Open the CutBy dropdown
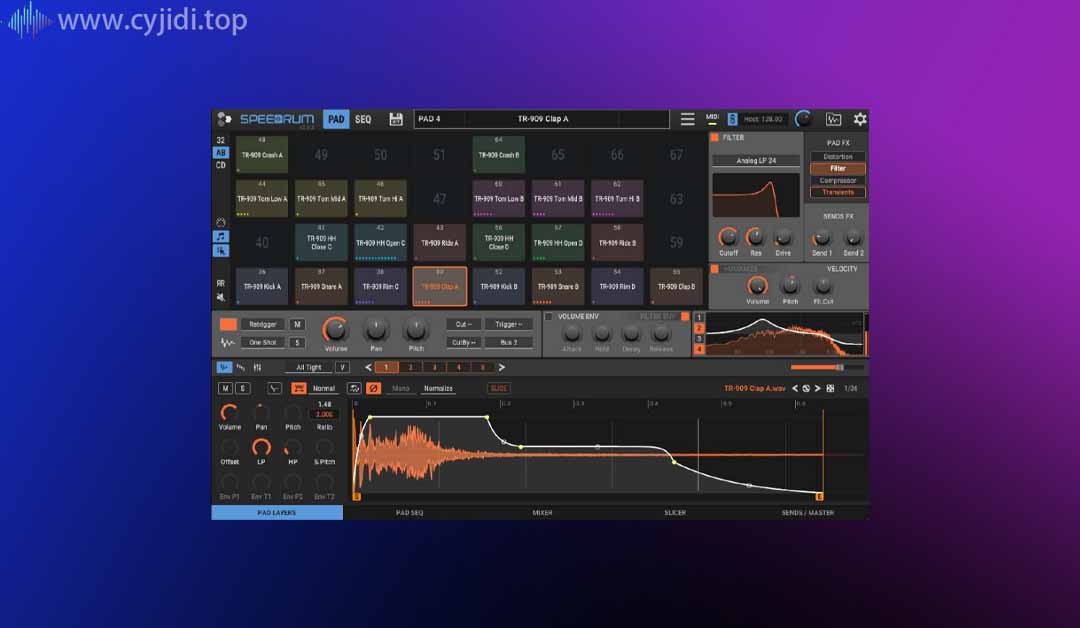Viewport: 1080px width, 628px height. coord(463,342)
